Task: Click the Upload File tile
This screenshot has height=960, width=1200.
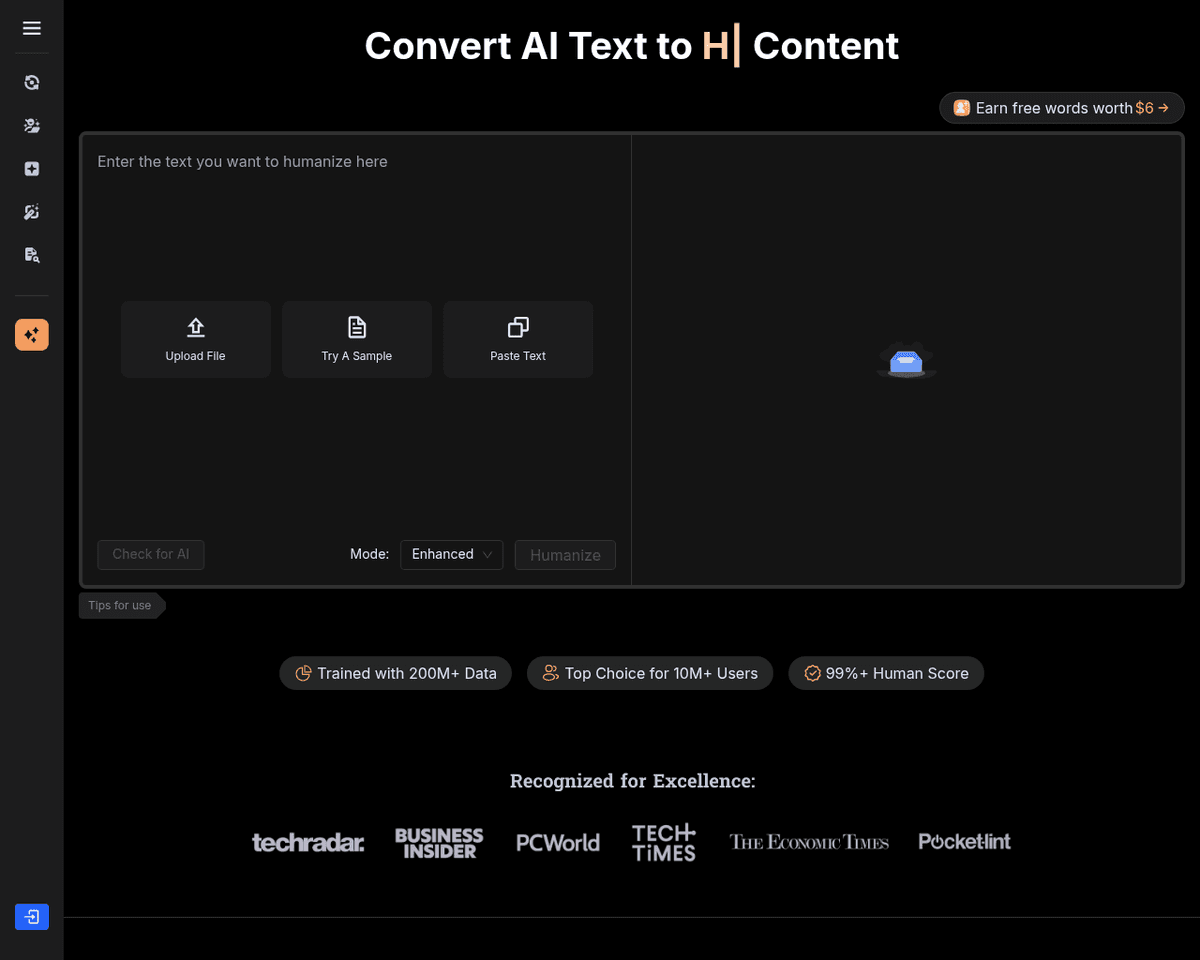Action: tap(196, 339)
